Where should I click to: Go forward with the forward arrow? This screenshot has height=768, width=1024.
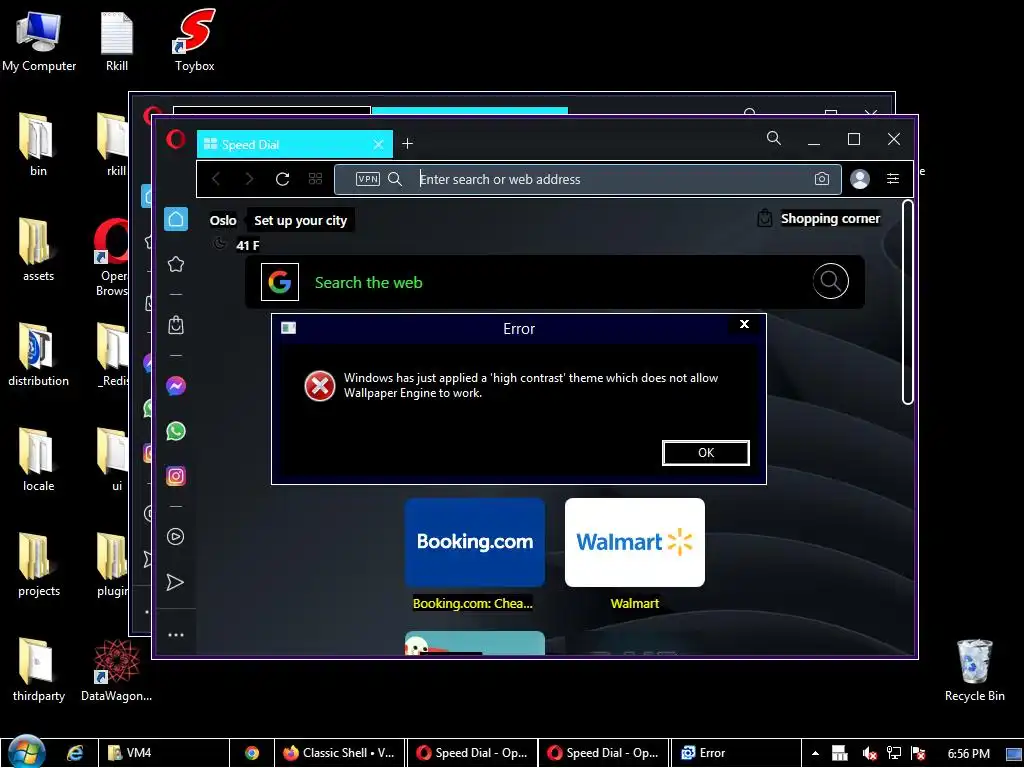249,179
